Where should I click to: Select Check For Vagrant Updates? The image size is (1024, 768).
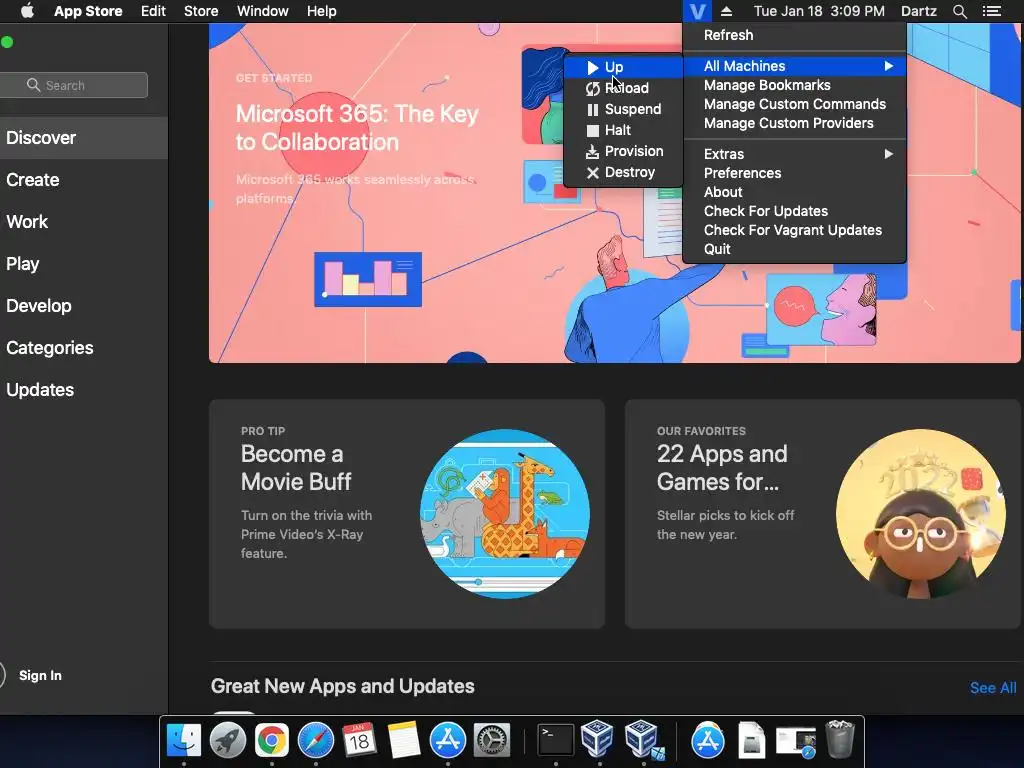(794, 230)
